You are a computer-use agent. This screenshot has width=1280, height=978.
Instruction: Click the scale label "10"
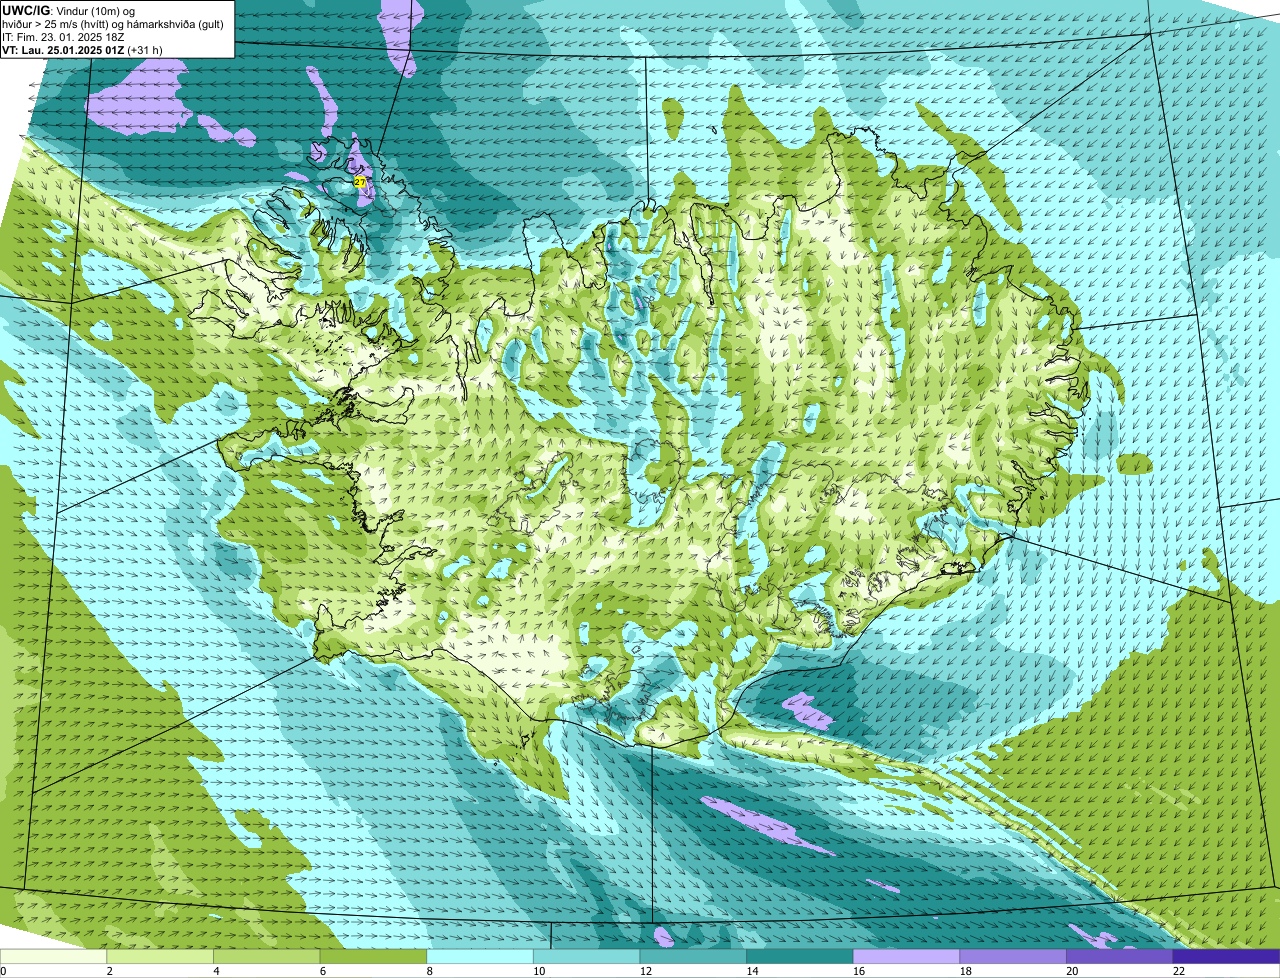[x=539, y=971]
